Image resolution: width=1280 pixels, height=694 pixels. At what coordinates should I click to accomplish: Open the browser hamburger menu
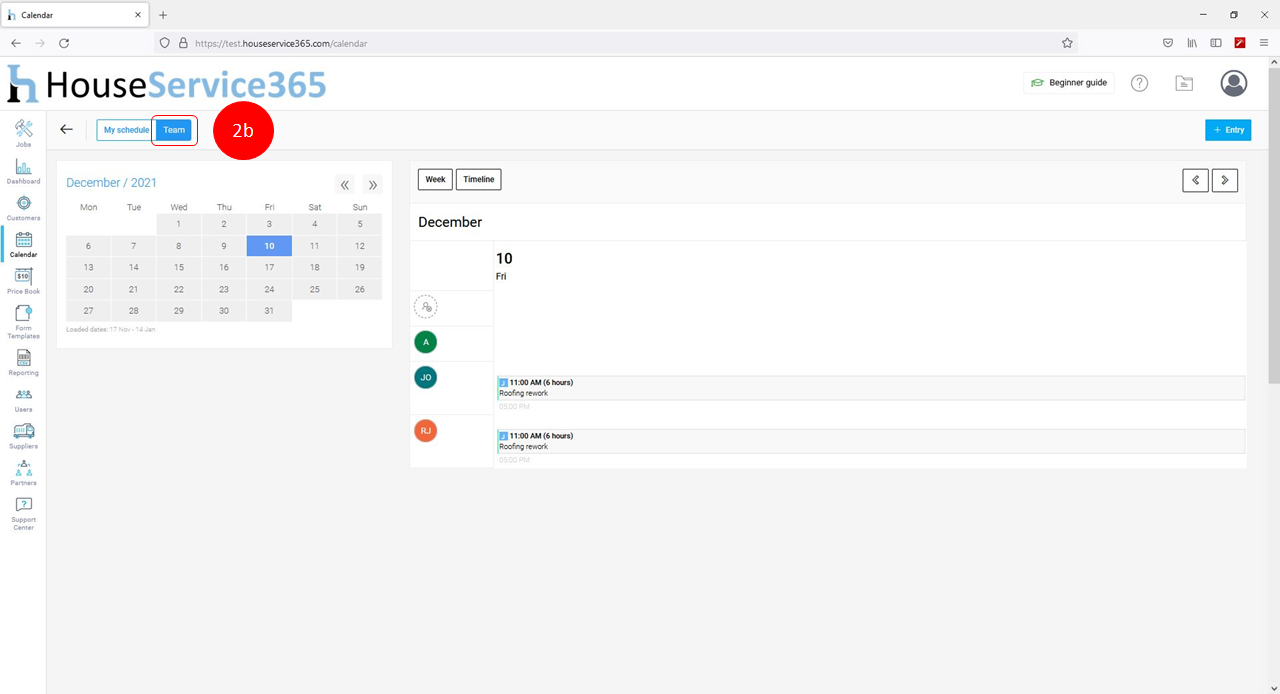1264,43
